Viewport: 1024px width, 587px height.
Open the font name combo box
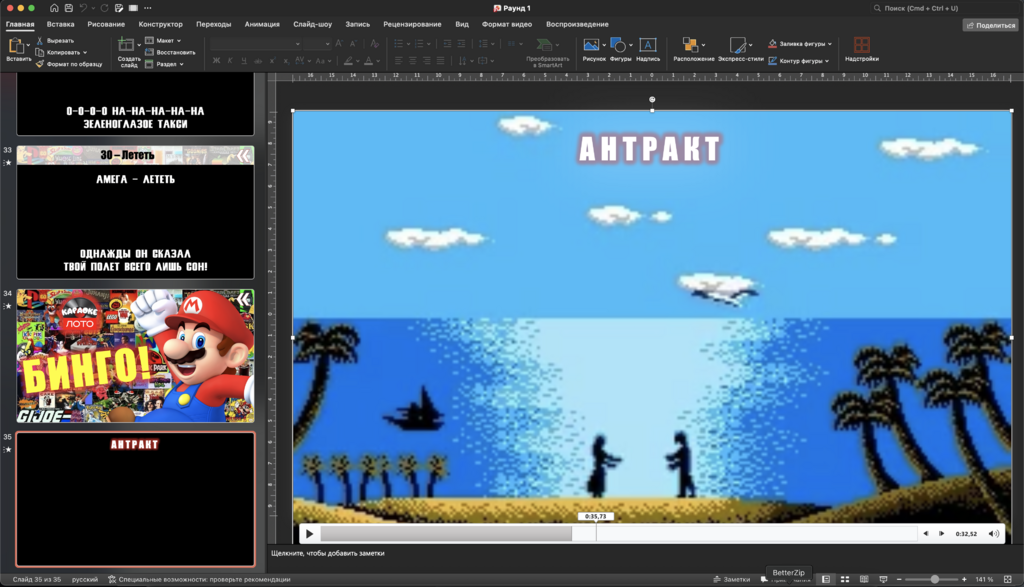(256, 44)
